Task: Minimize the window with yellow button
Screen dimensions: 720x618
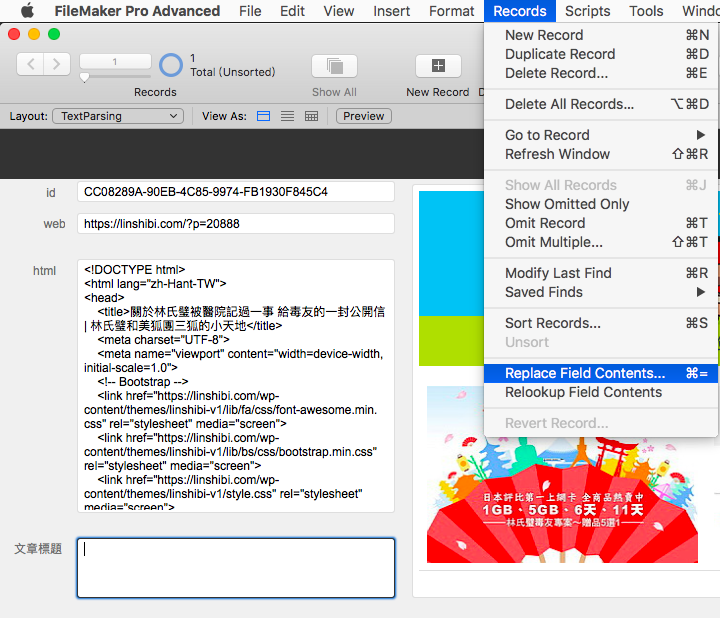Action: coord(34,34)
